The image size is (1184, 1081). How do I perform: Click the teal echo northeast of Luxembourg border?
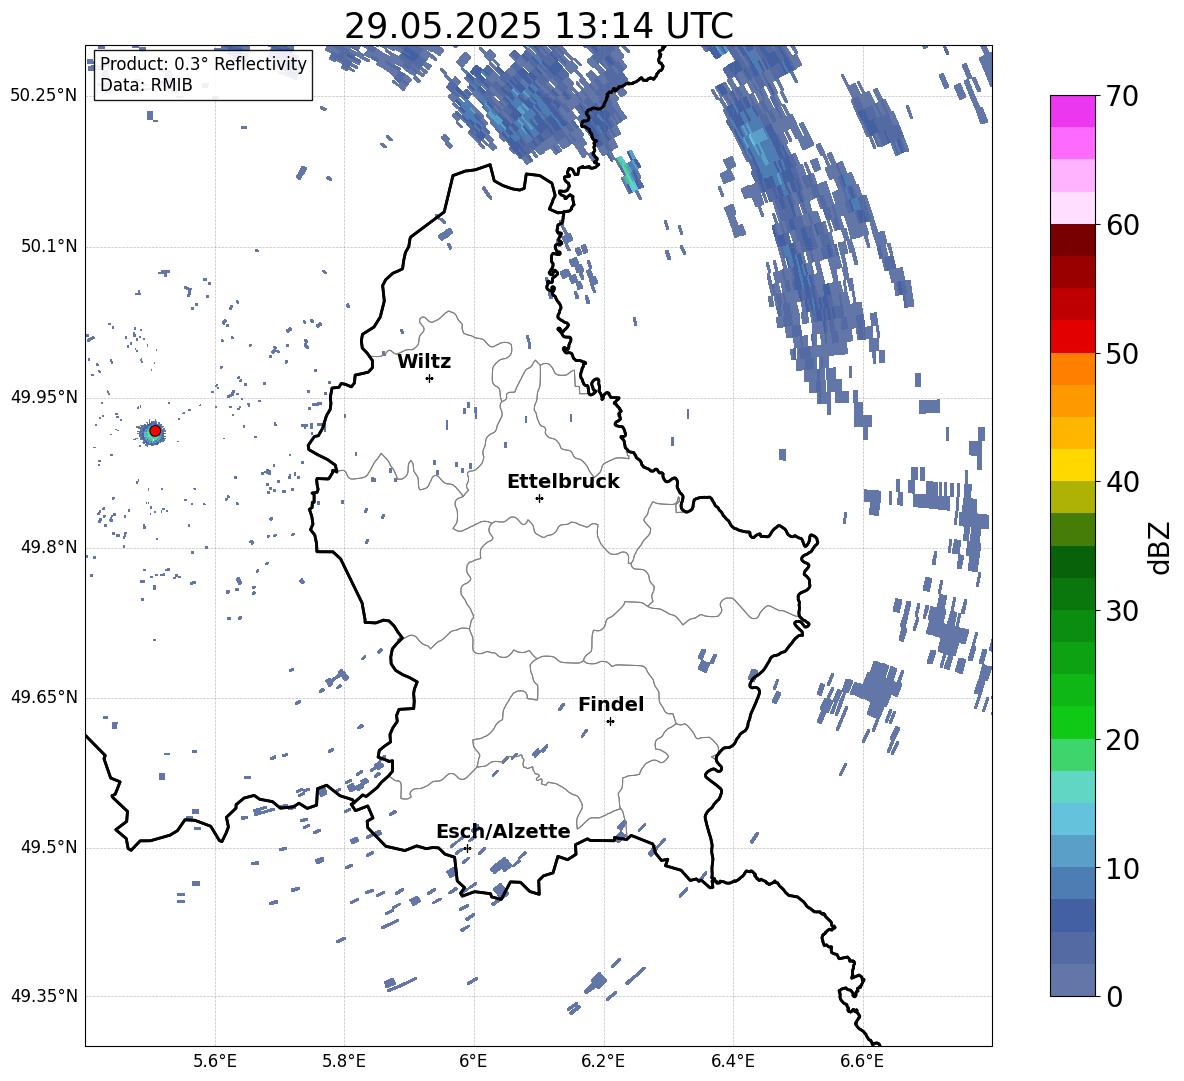pos(627,172)
